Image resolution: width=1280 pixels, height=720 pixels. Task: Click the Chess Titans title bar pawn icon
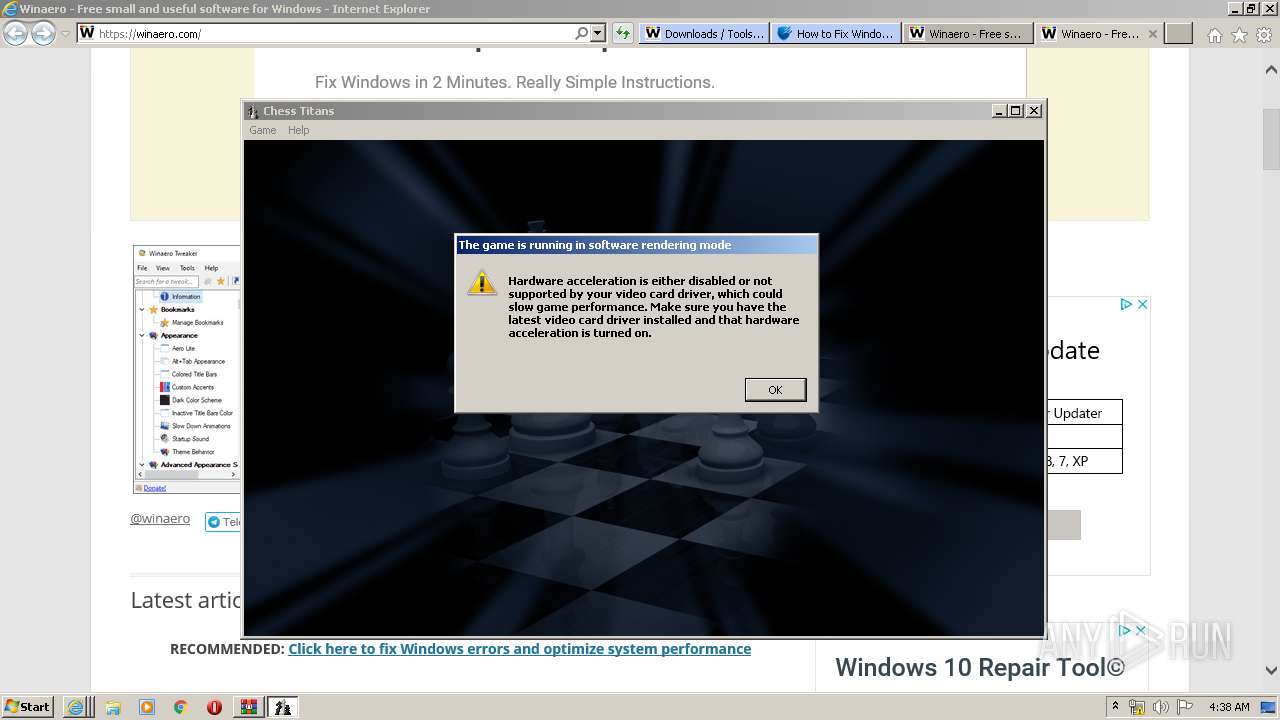pyautogui.click(x=253, y=111)
